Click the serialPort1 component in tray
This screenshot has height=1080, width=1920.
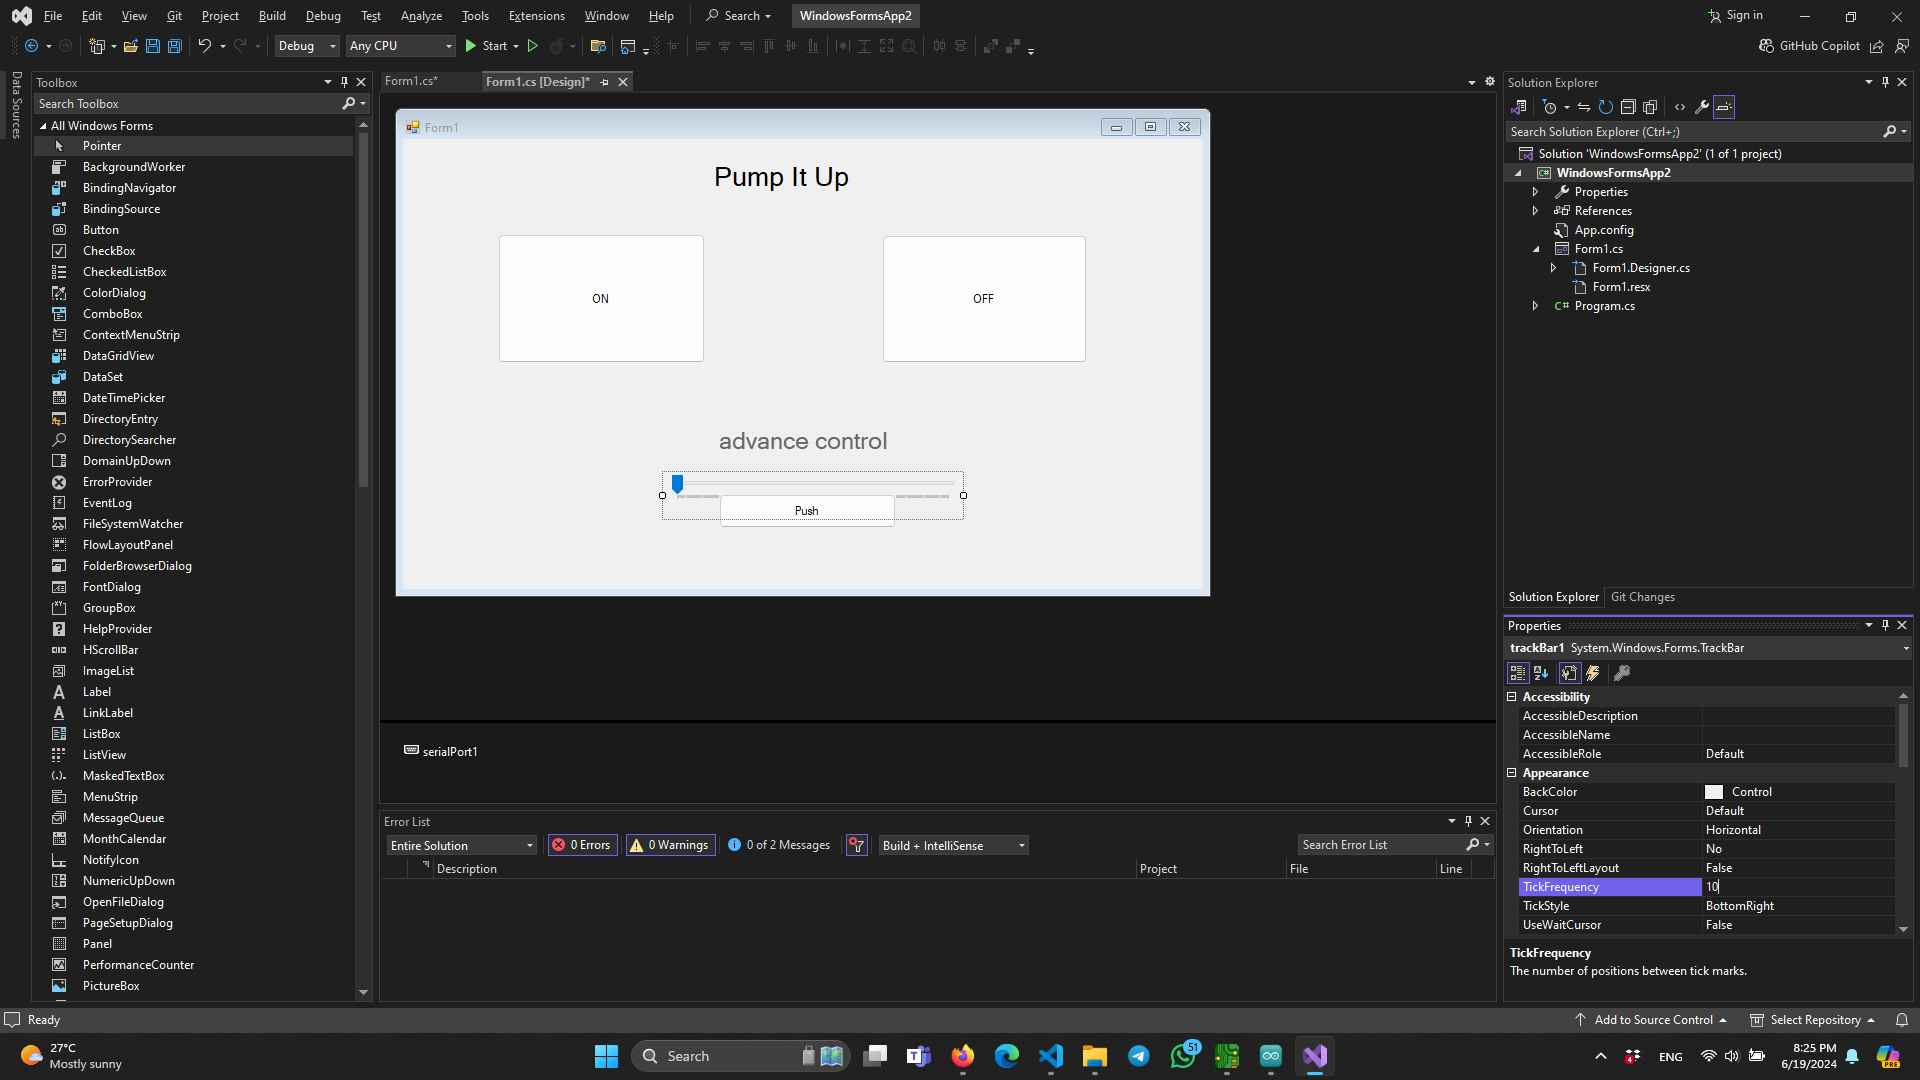440,751
